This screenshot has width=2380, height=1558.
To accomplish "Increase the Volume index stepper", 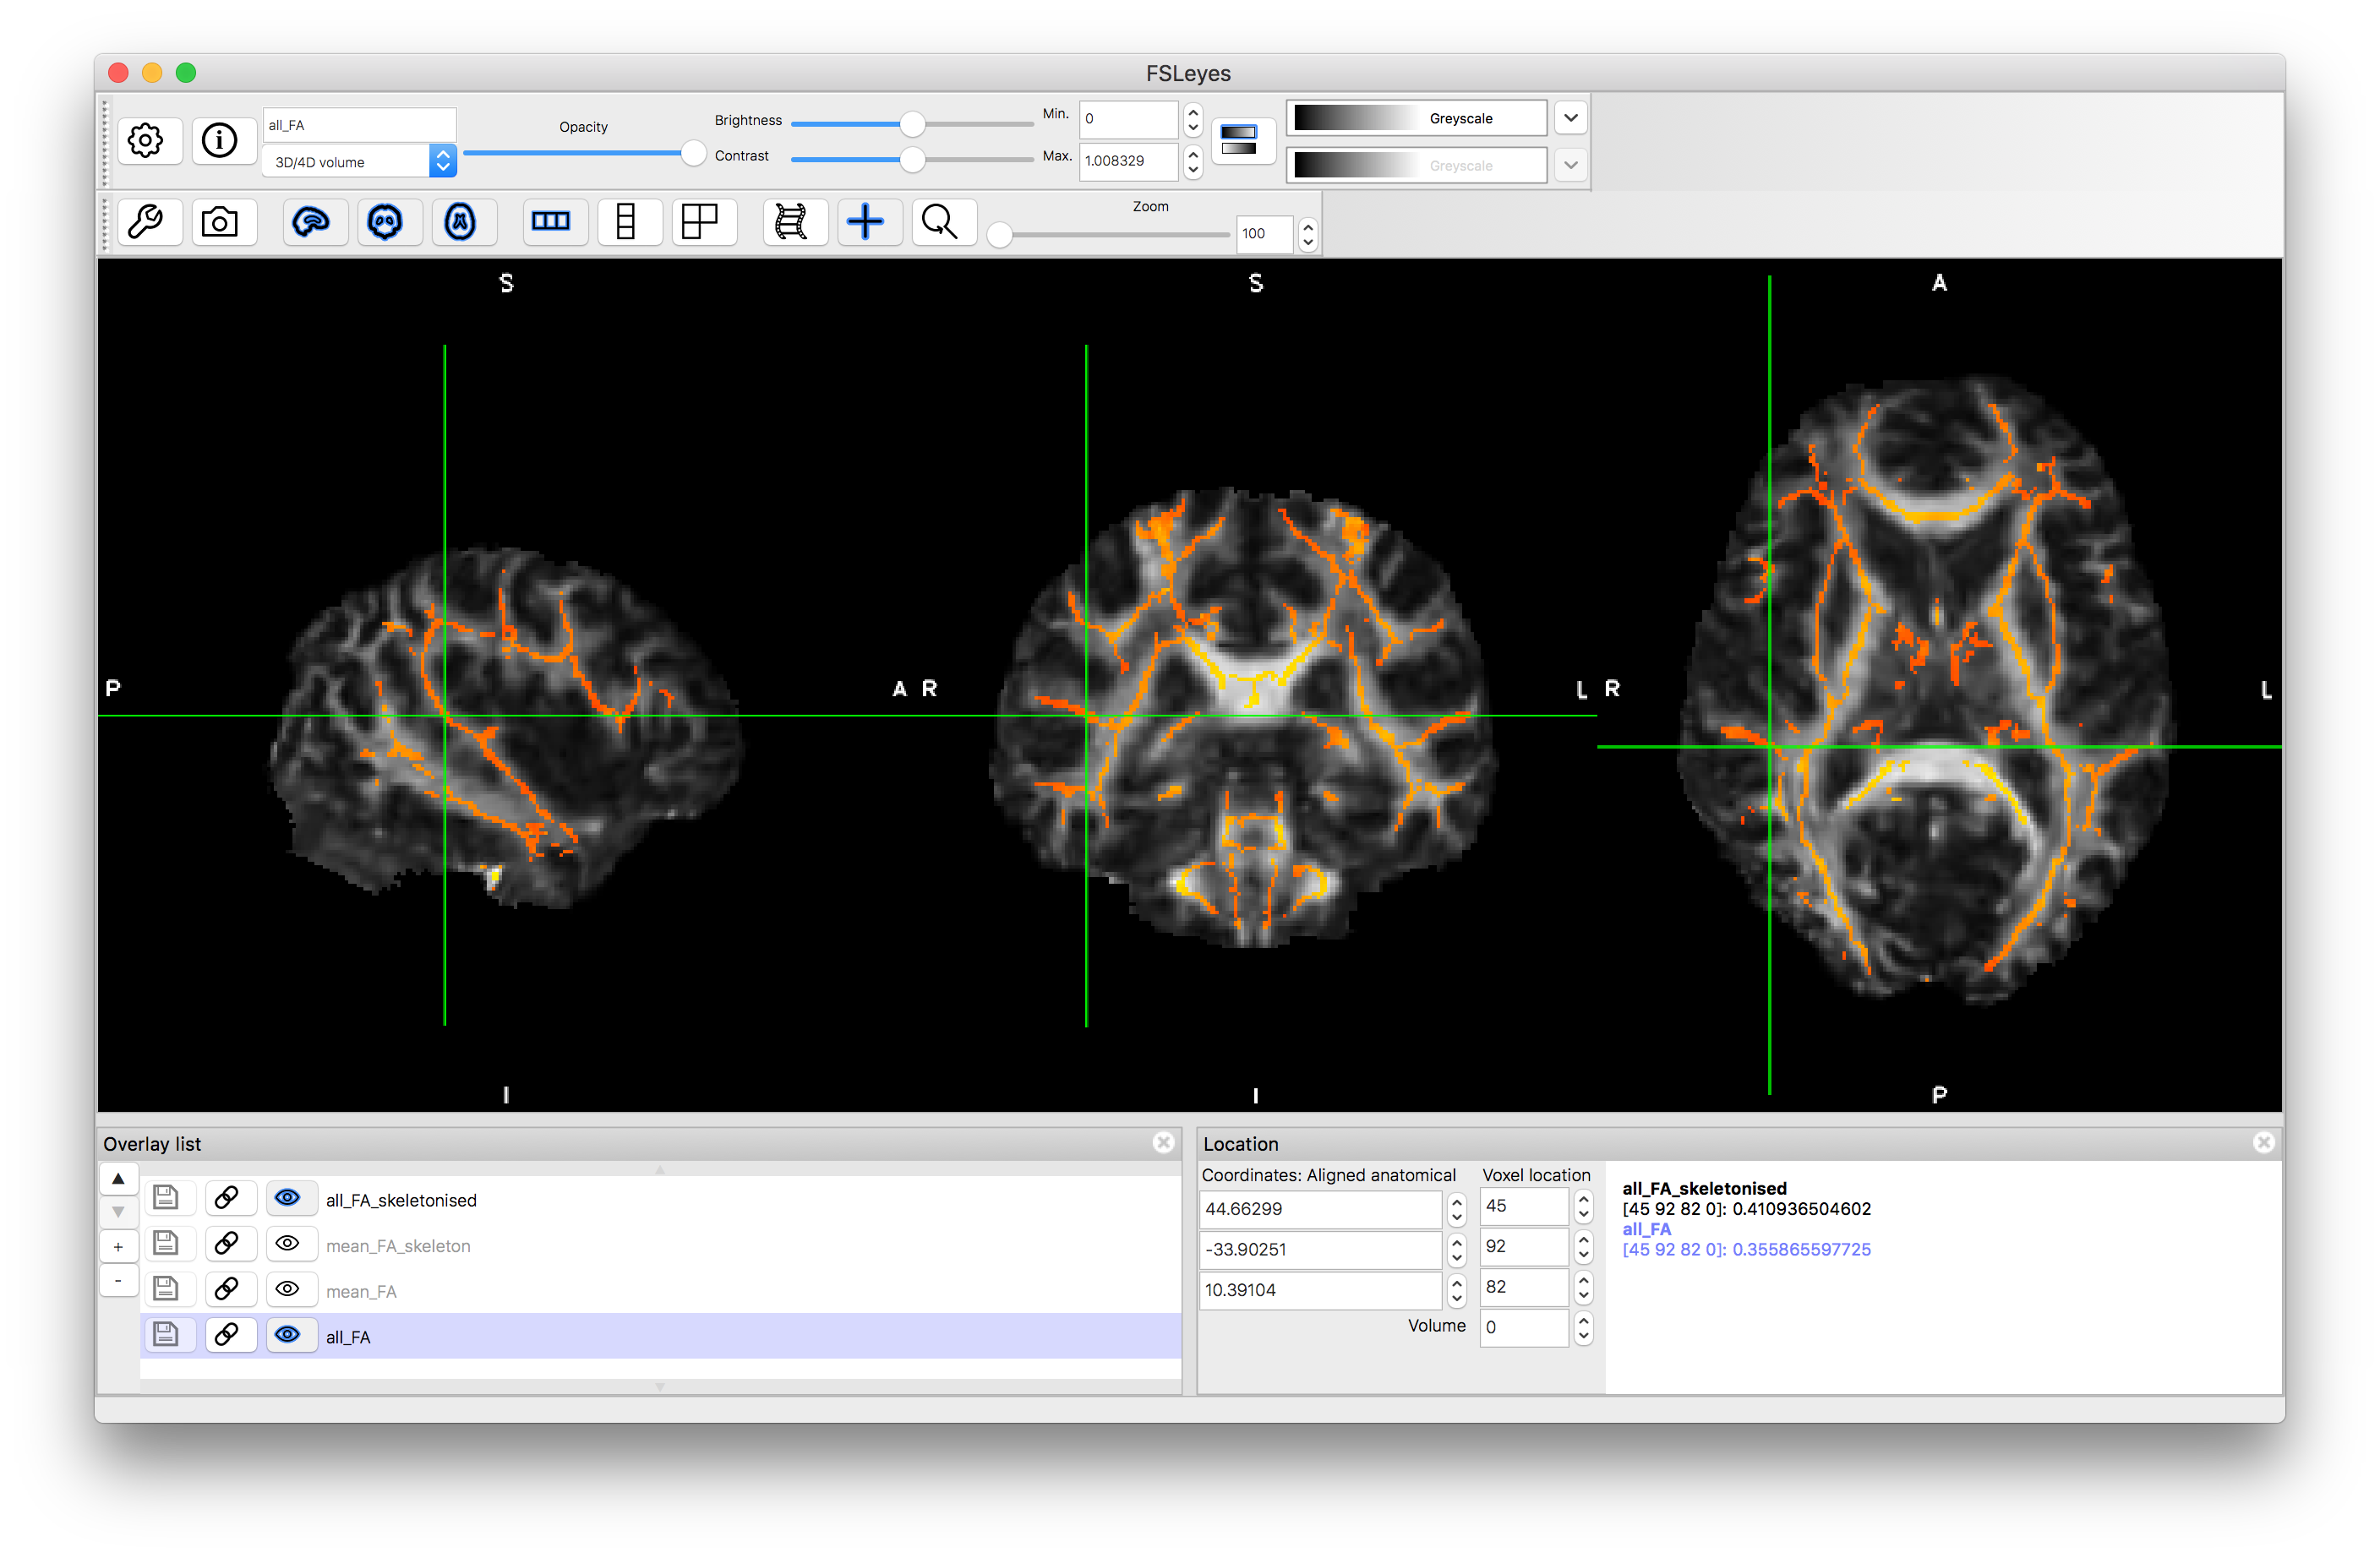I will tap(1583, 1319).
